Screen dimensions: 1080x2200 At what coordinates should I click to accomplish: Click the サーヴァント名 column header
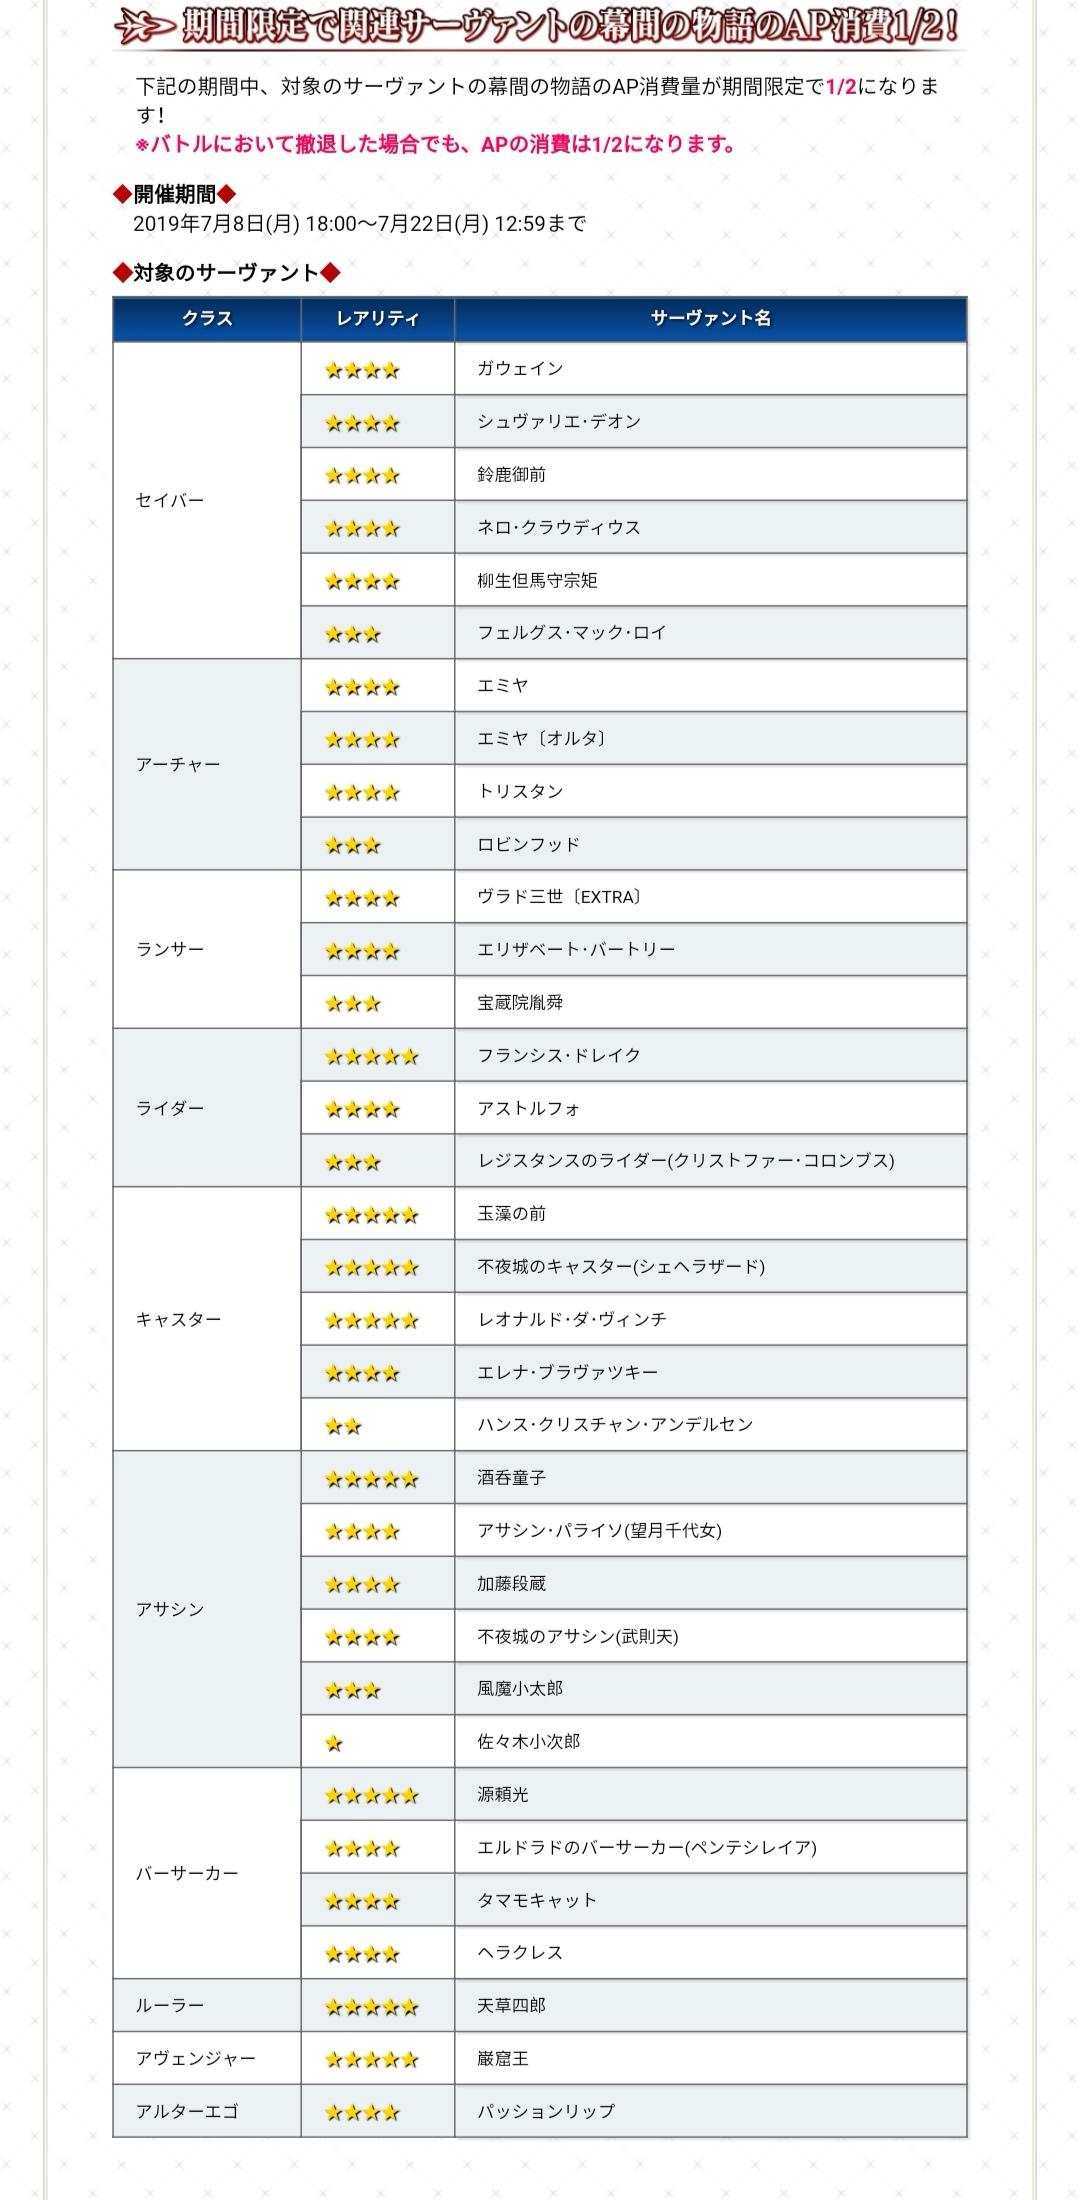click(x=710, y=319)
